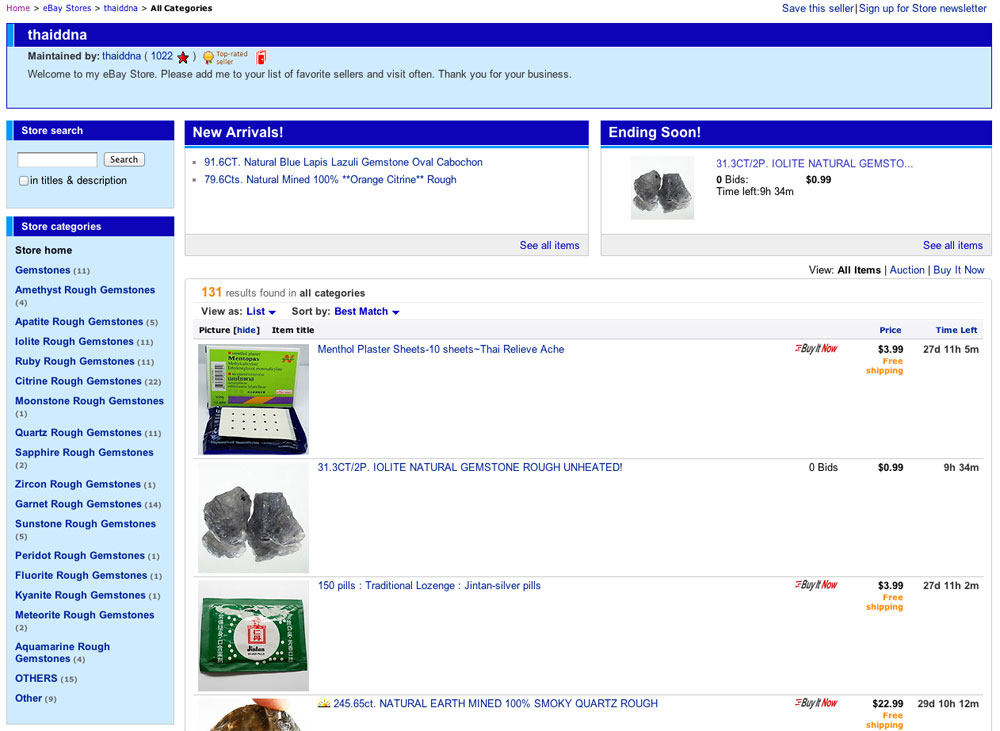Open the eBay Stores breadcrumb link
The image size is (1000, 731).
[x=67, y=8]
